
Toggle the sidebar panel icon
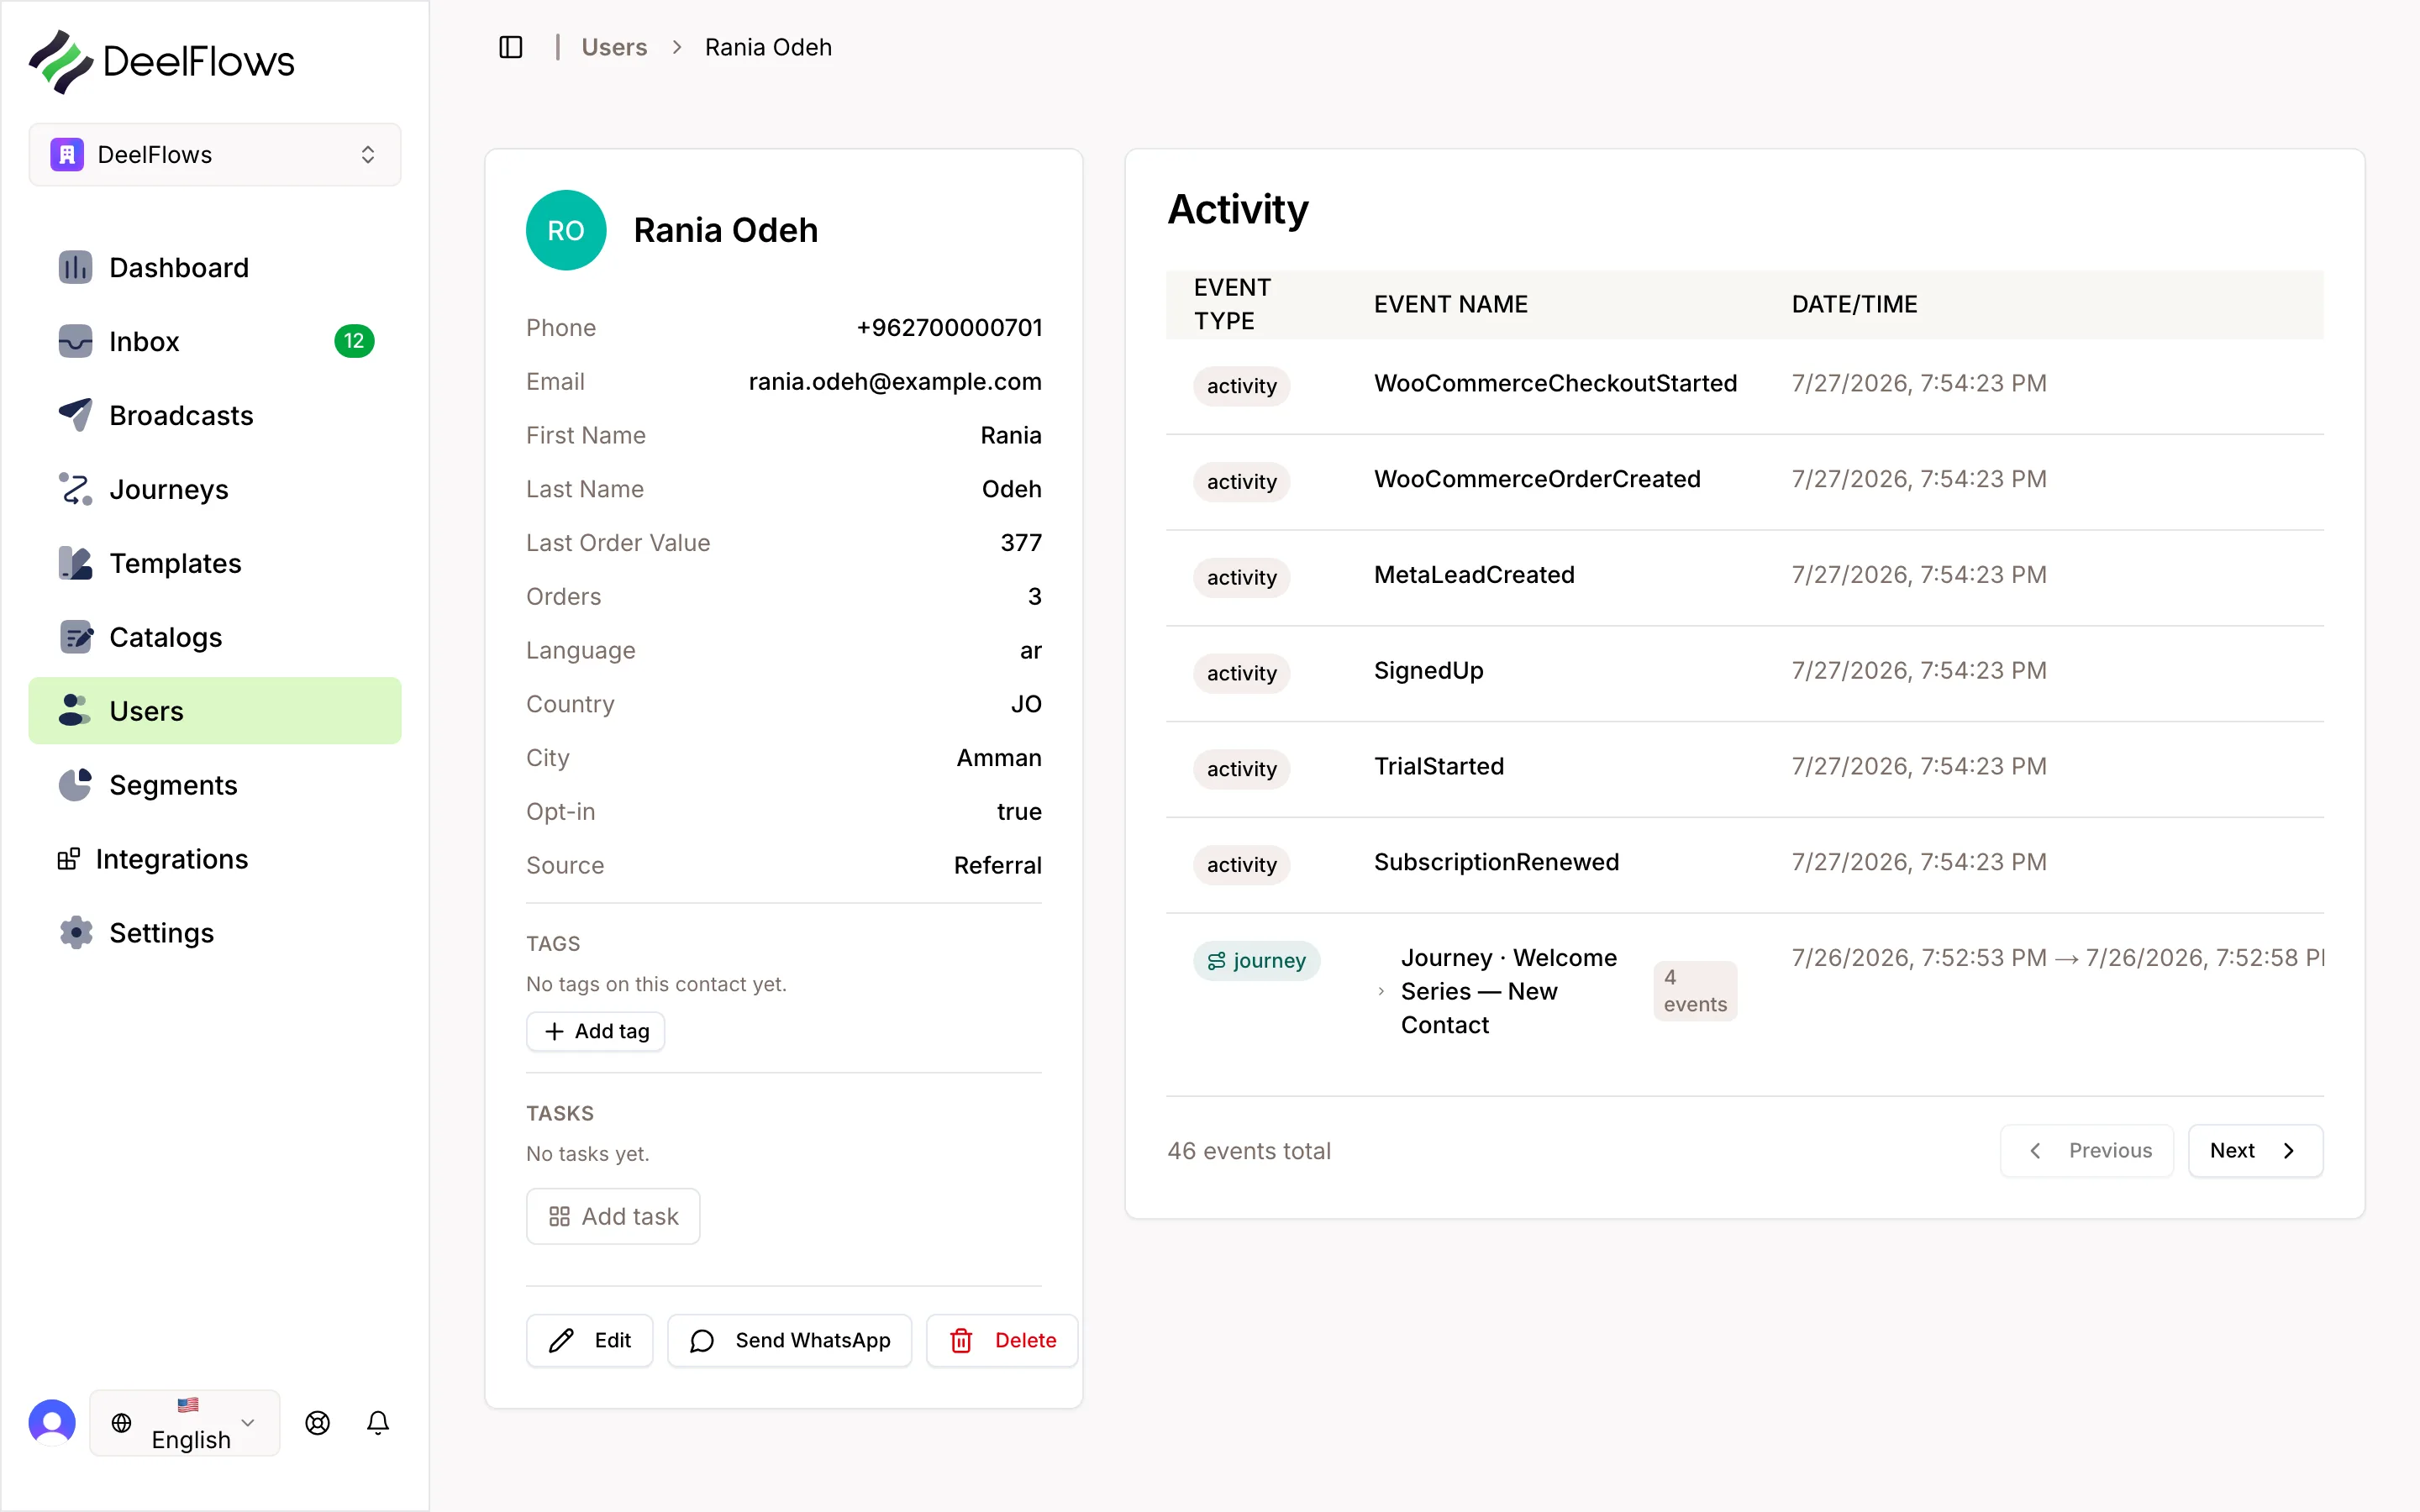(x=510, y=47)
